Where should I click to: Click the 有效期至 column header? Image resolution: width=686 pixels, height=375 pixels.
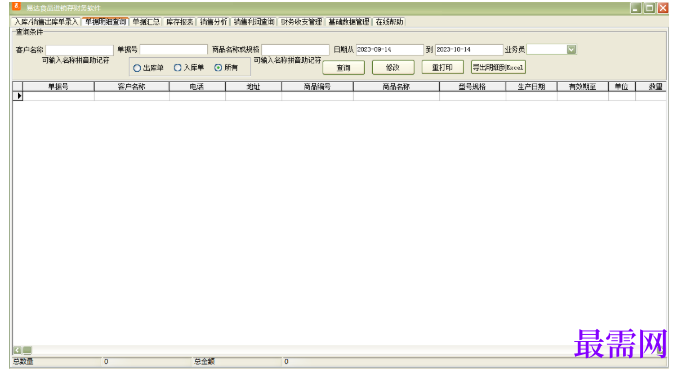582,87
